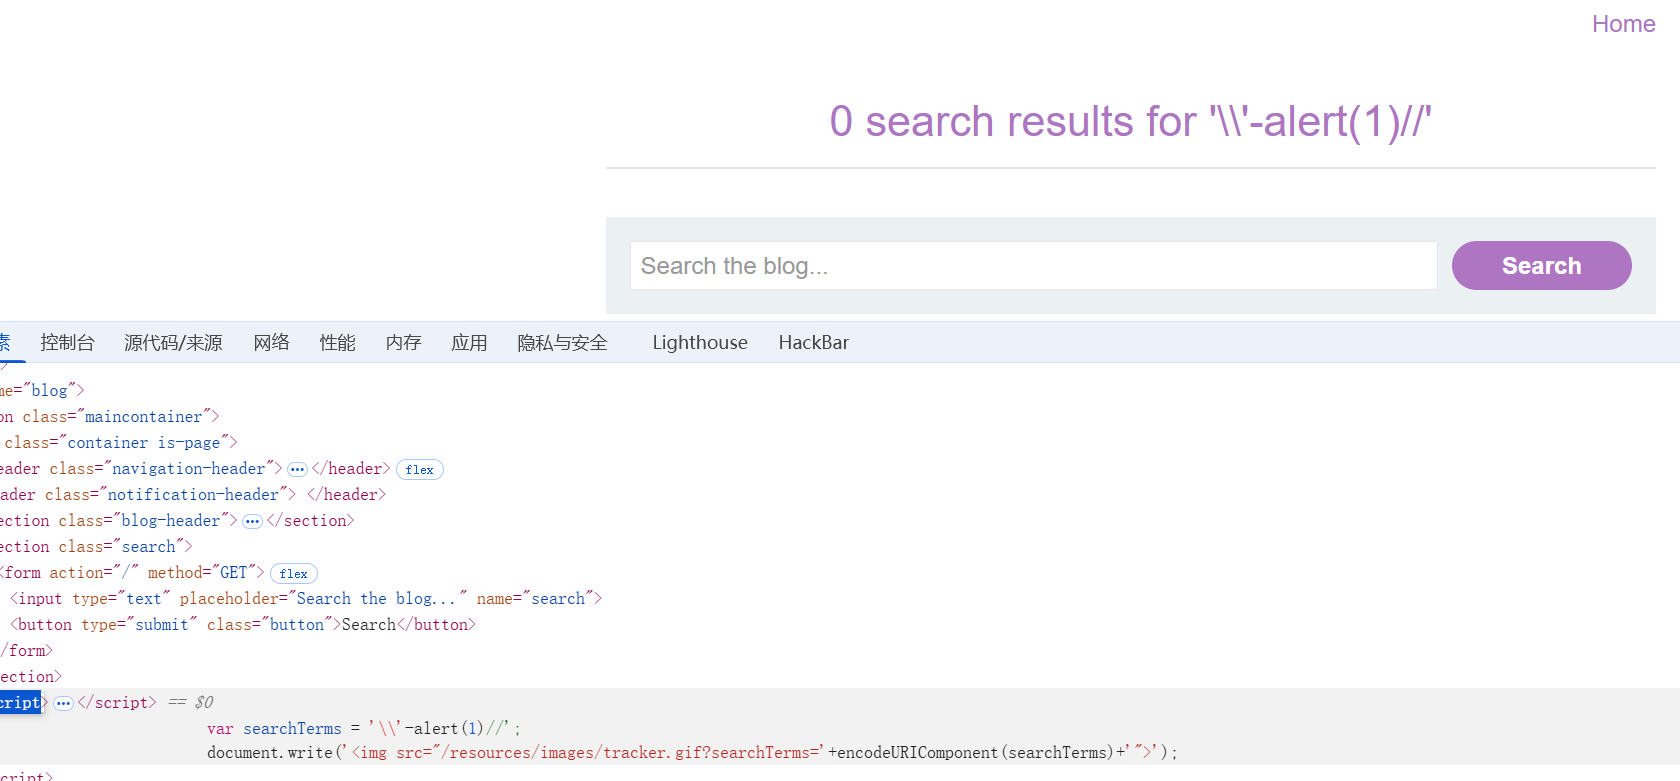Select the closing /form tag row
The height and width of the screenshot is (781, 1680).
pos(26,651)
